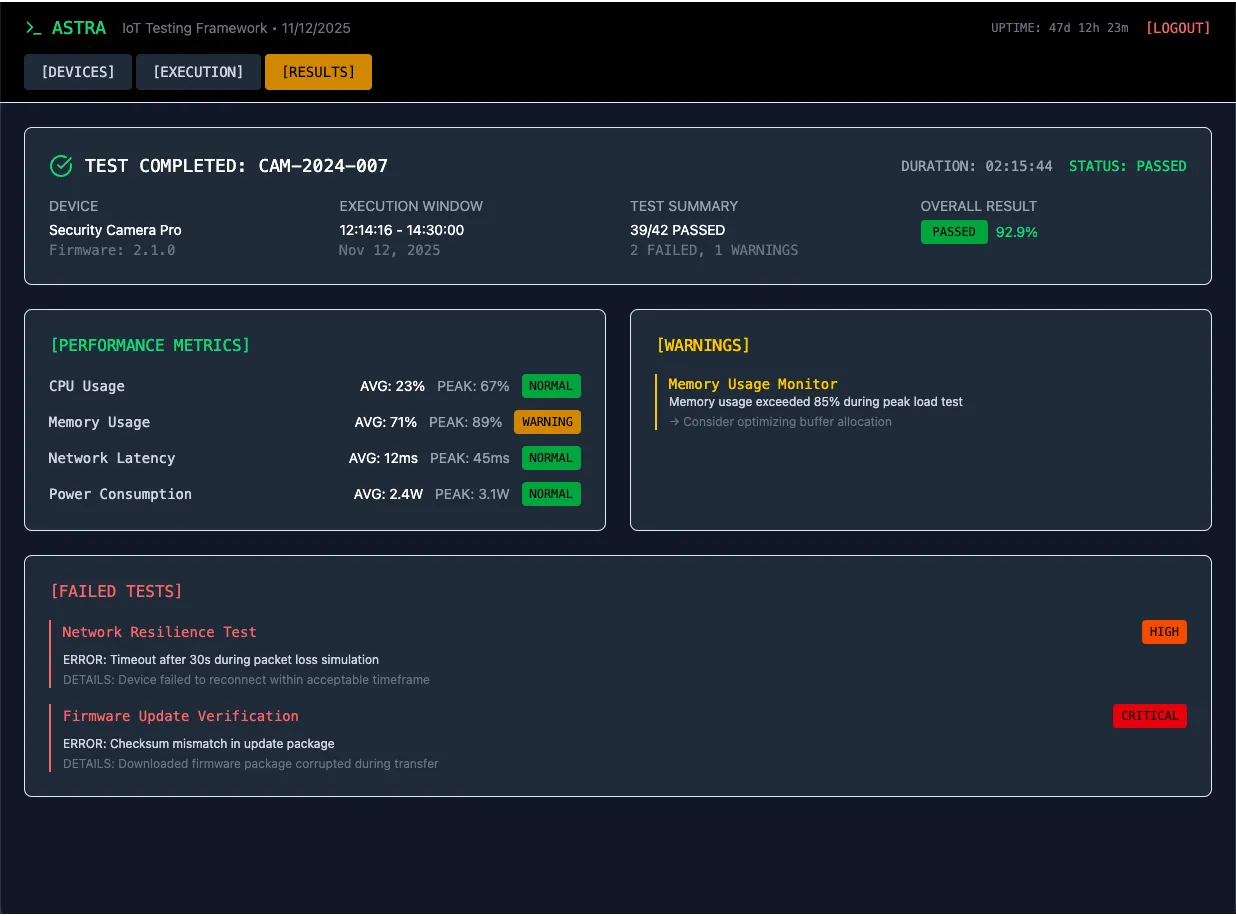
Task: Select the Memory Usage Monitor warning title
Action: point(753,384)
